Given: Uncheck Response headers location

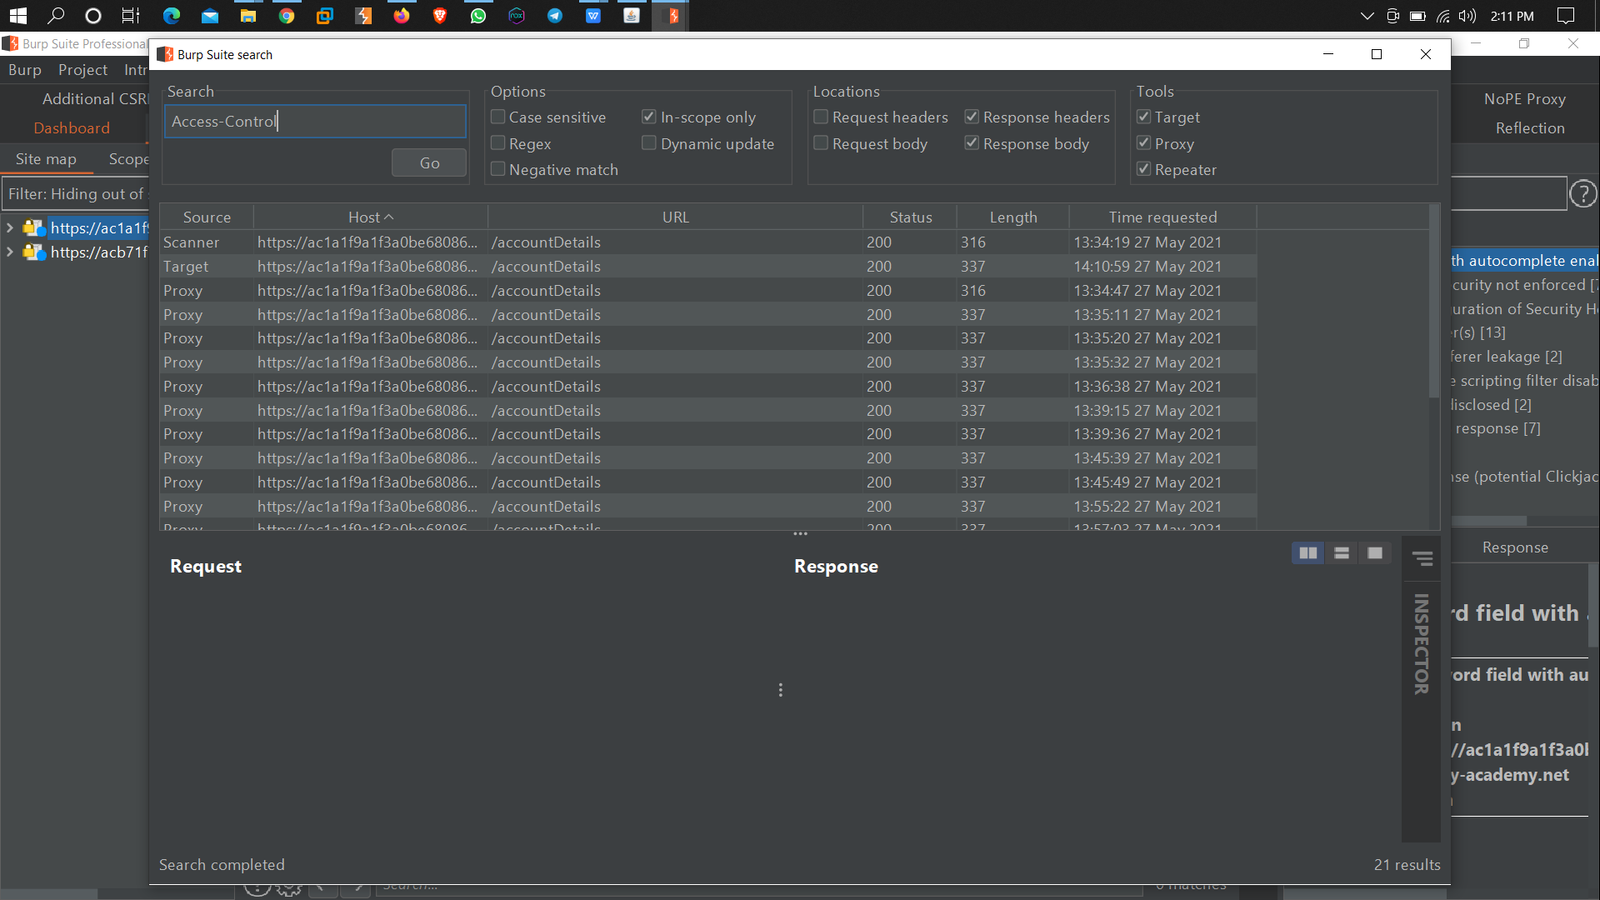Looking at the screenshot, I should pos(971,117).
